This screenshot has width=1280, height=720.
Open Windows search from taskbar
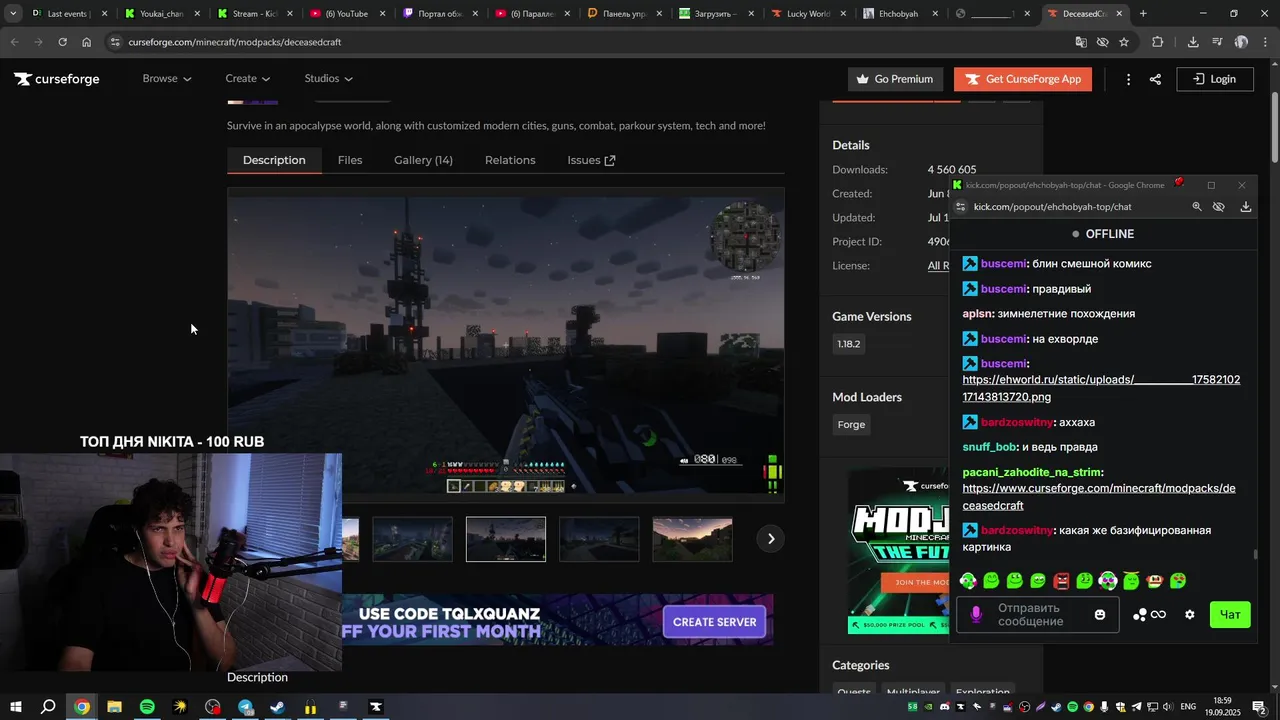click(48, 707)
